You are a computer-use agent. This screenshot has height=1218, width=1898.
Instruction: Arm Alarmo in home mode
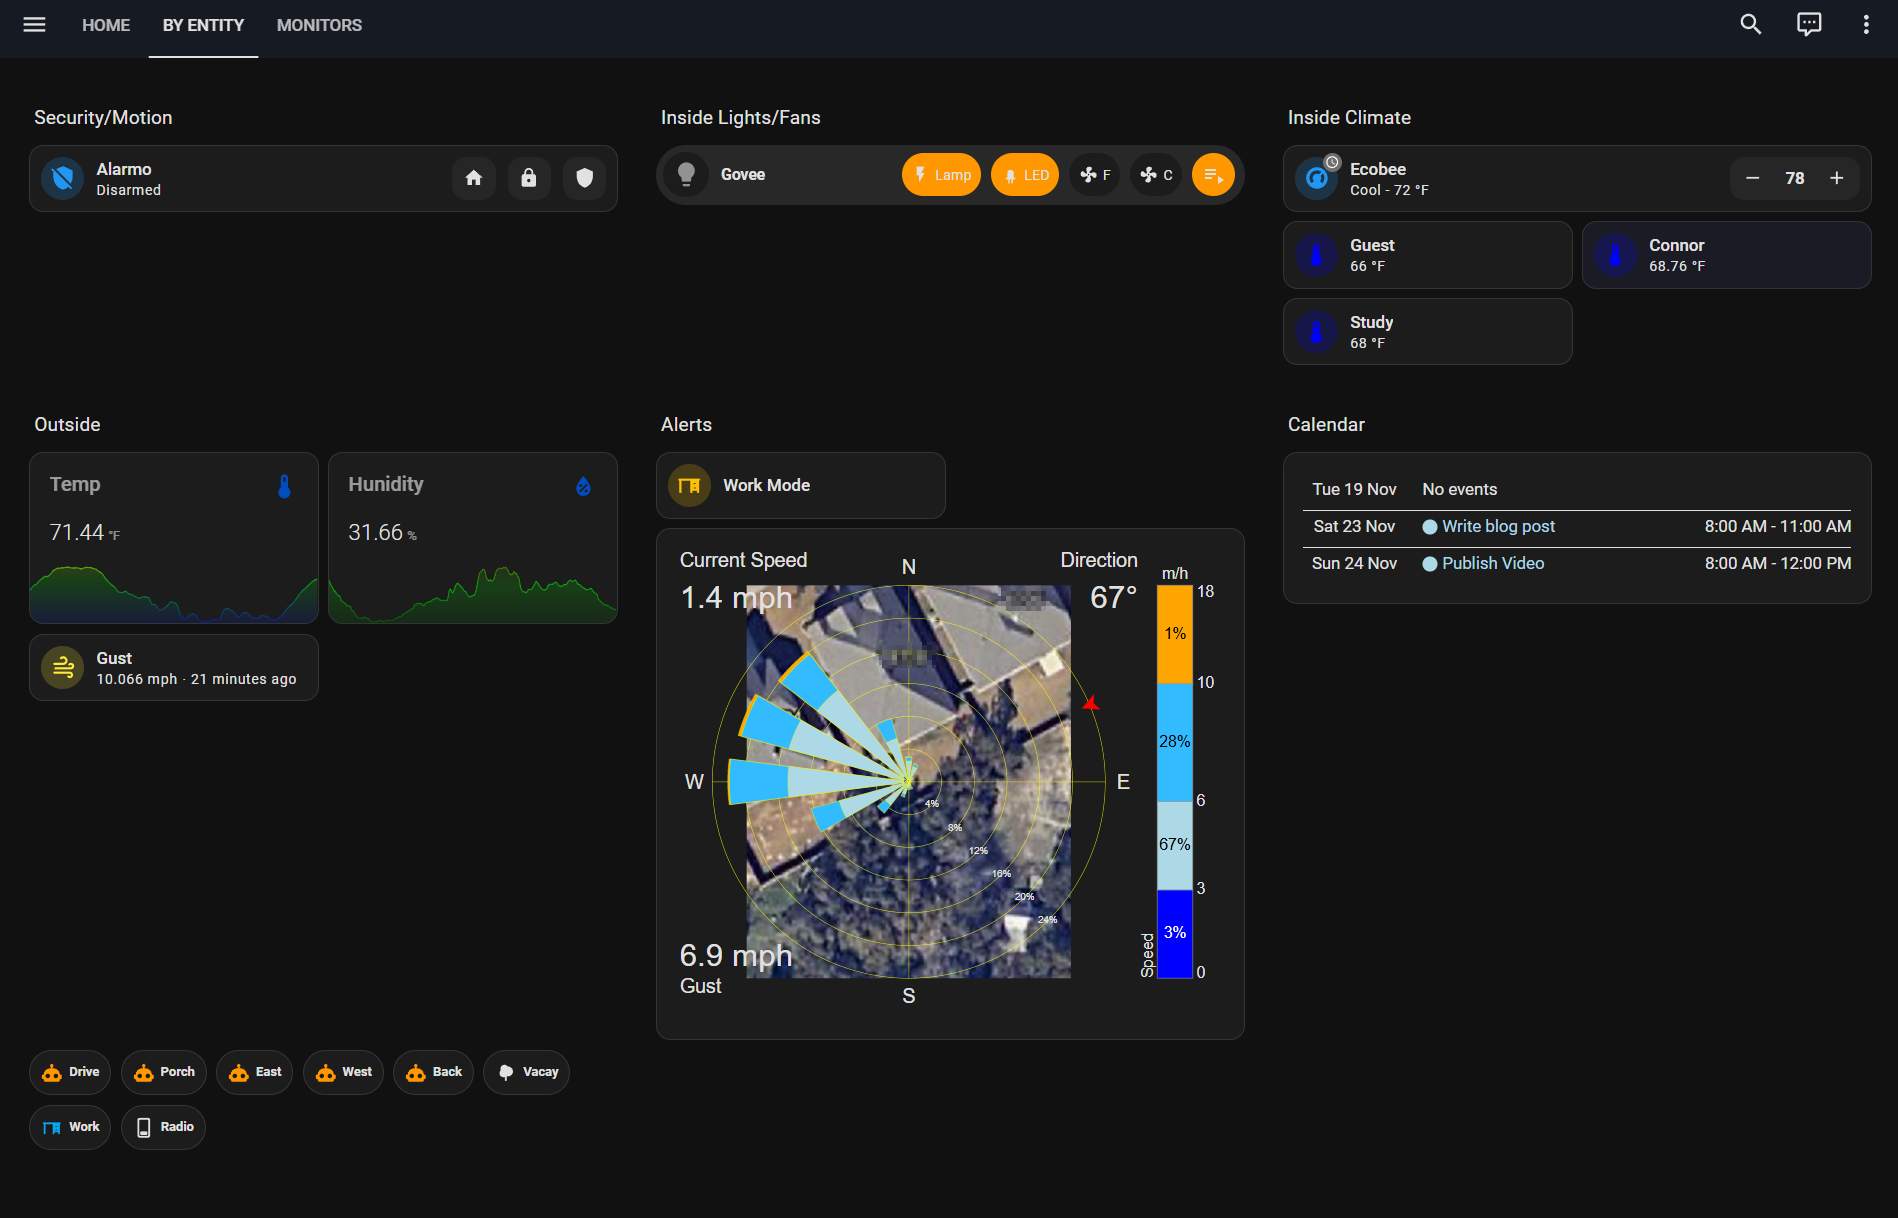(474, 178)
